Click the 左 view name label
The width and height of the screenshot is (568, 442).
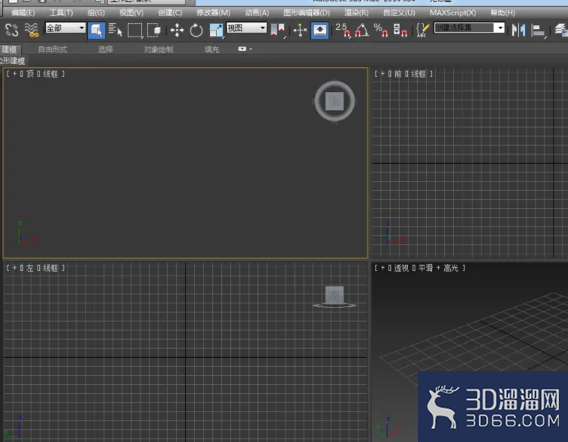[x=30, y=268]
